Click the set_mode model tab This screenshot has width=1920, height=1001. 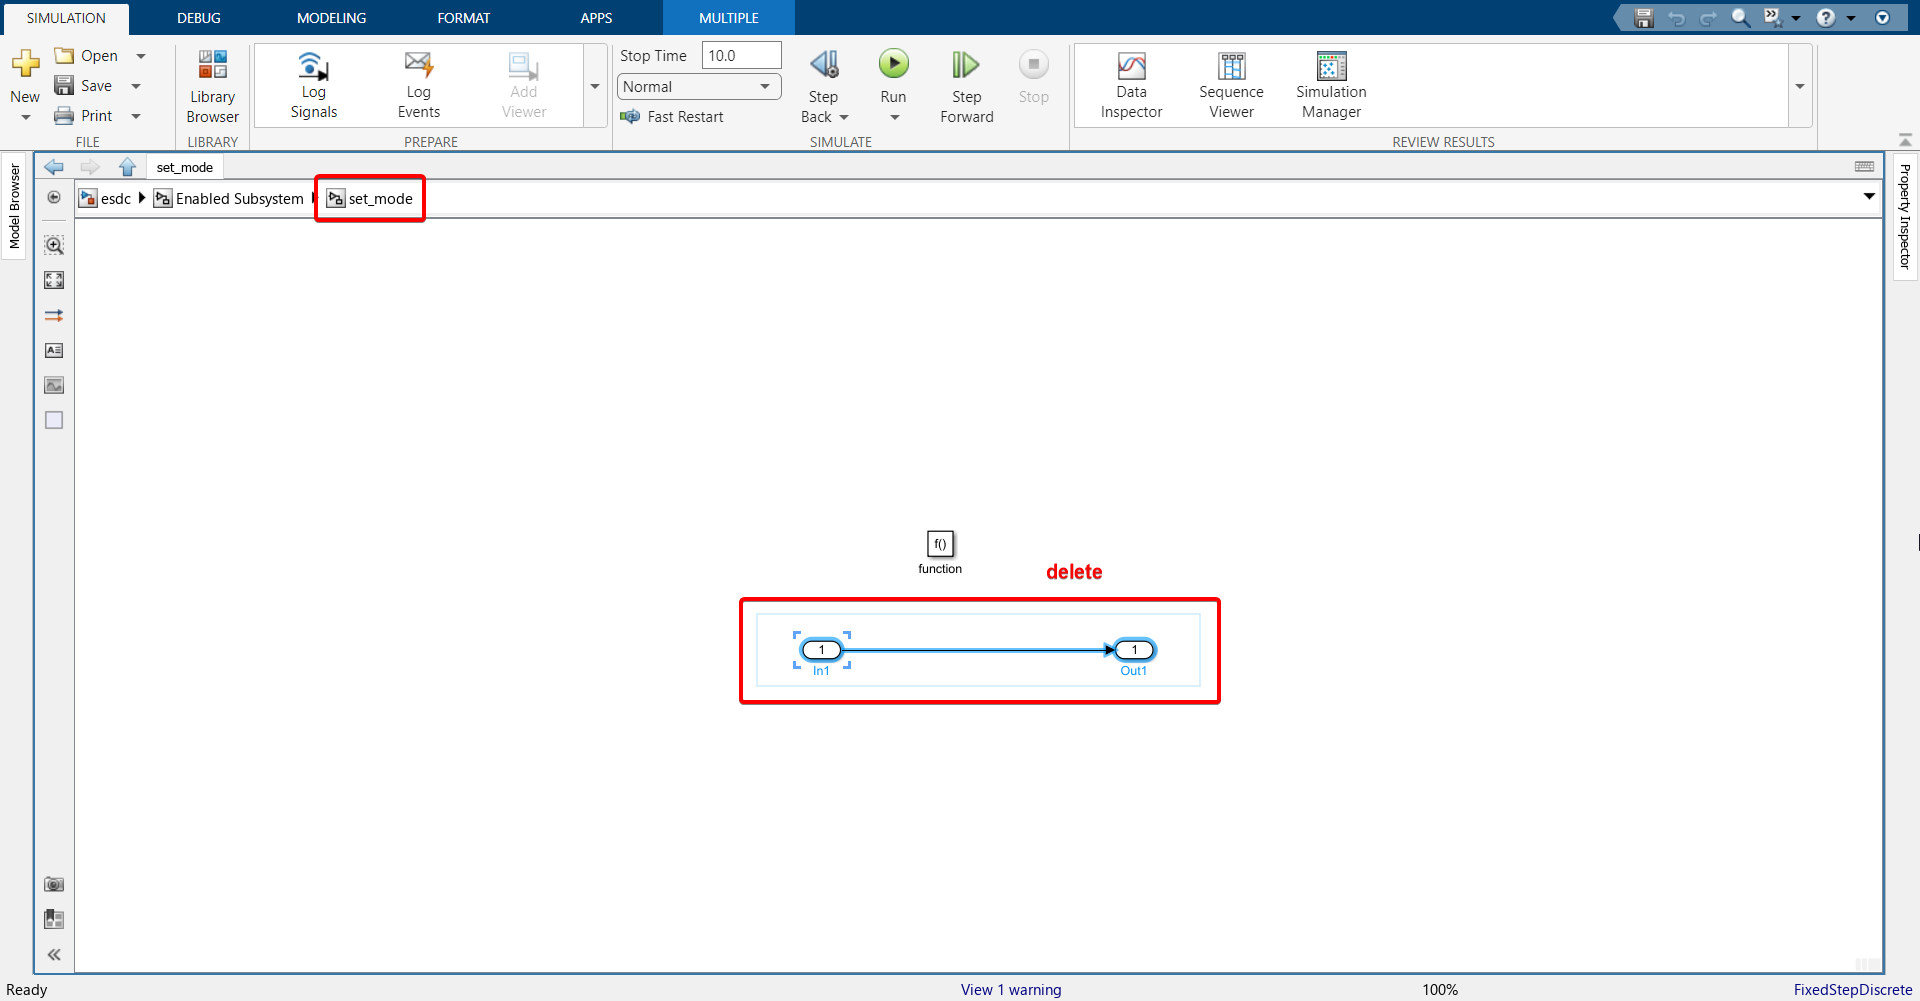click(x=184, y=167)
